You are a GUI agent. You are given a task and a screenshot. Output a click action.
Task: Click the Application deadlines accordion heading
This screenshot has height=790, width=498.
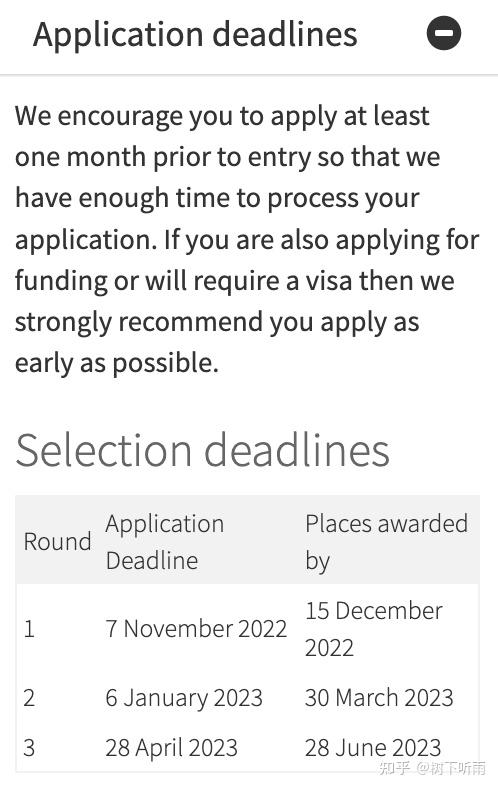click(196, 34)
